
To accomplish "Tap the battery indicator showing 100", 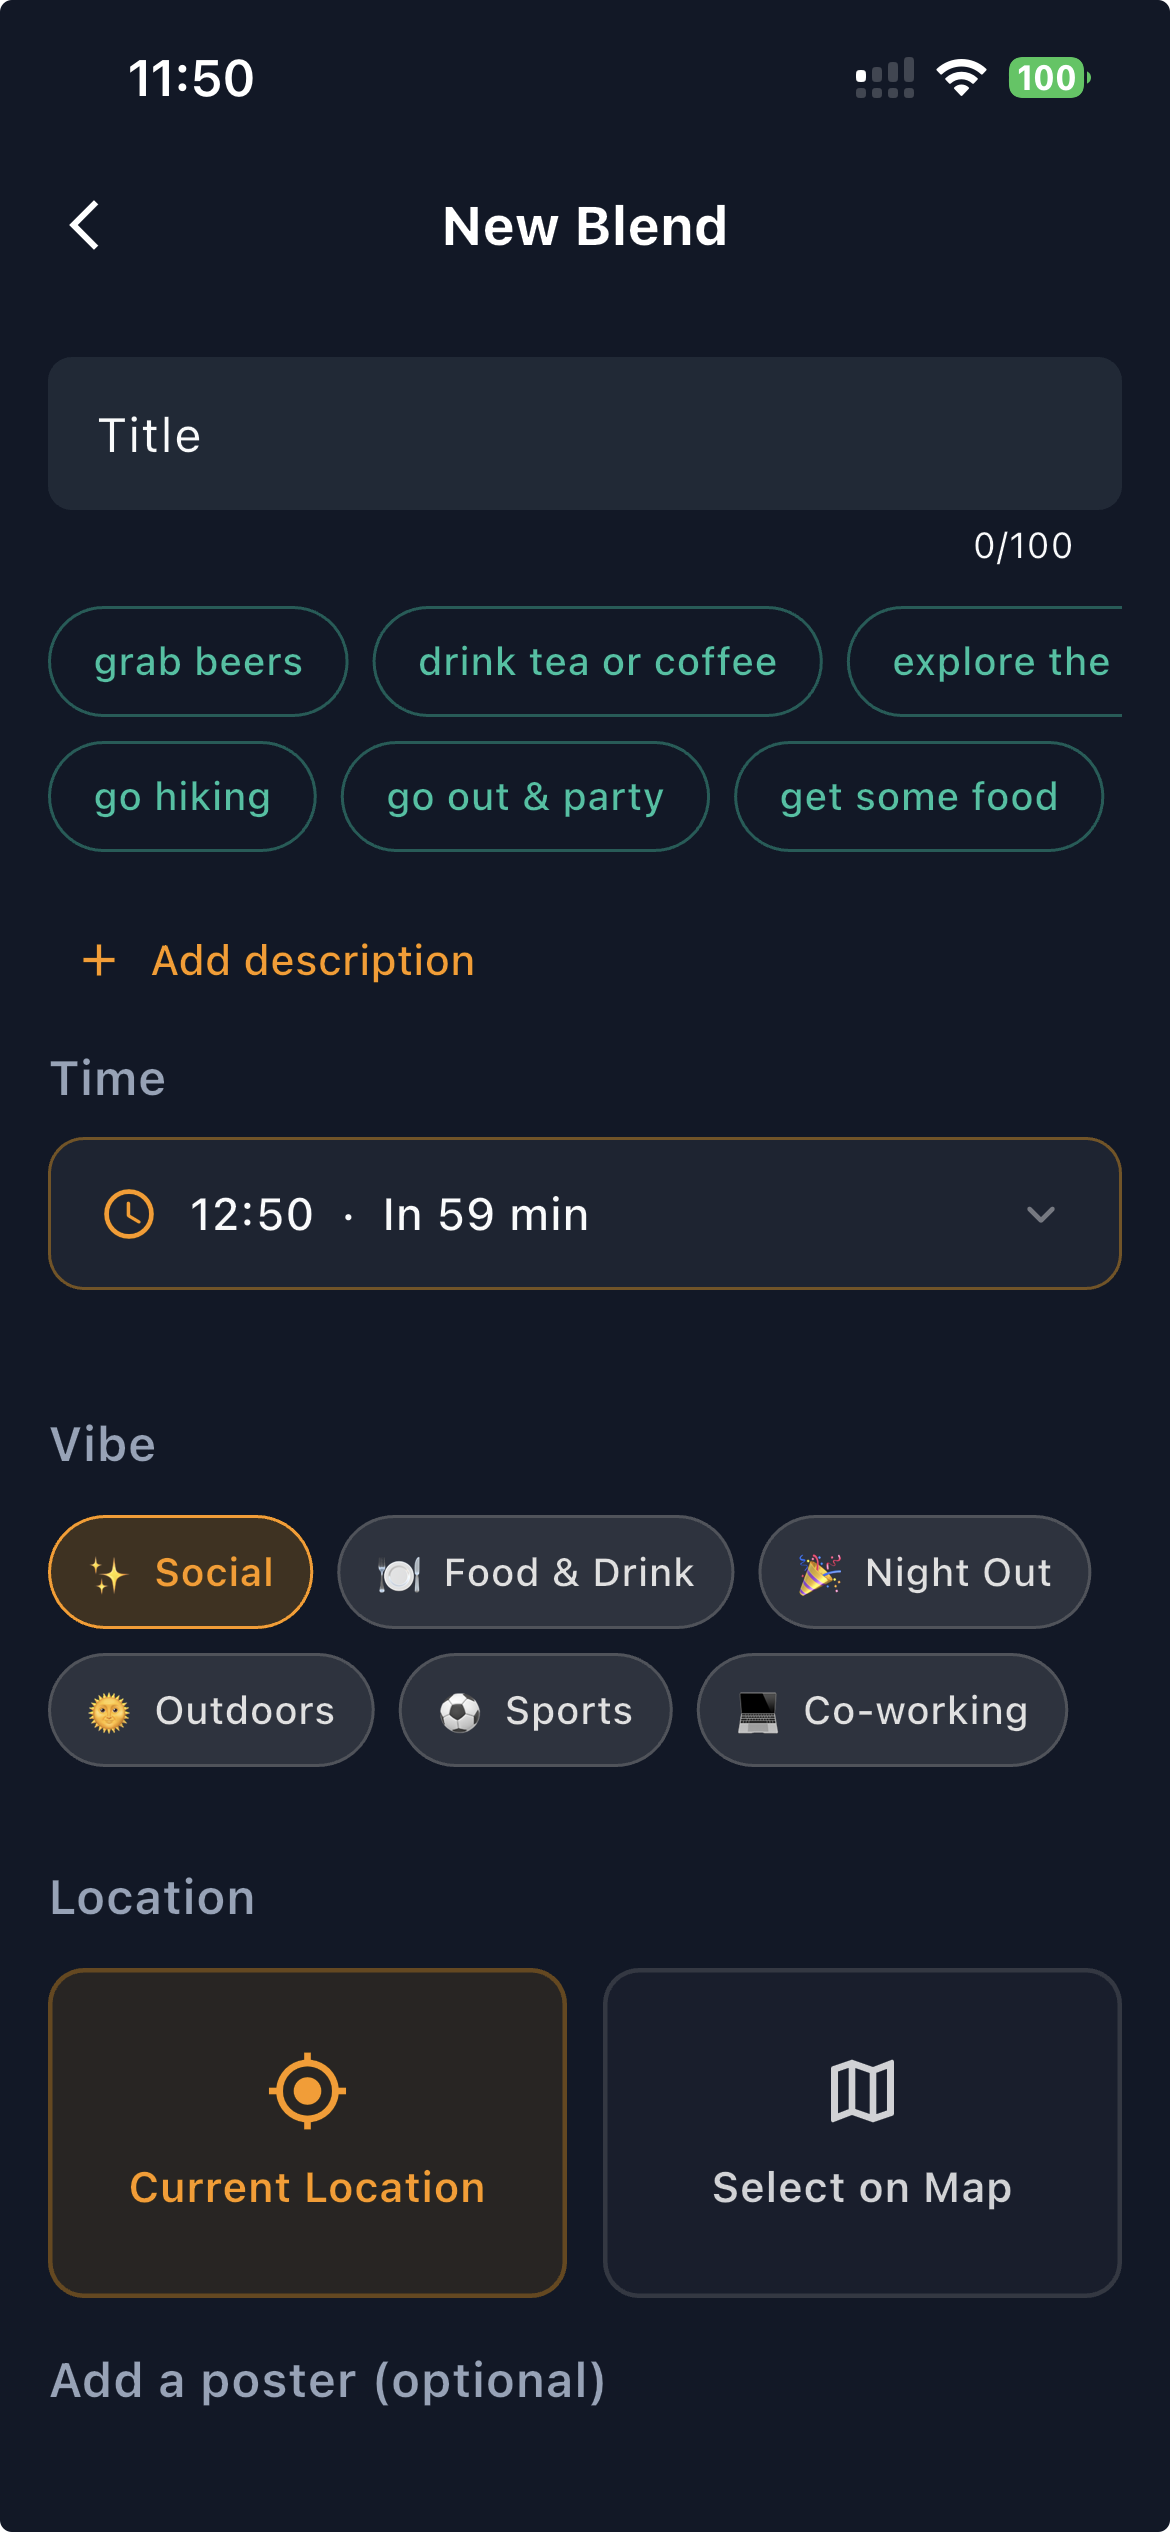I will coord(1048,78).
